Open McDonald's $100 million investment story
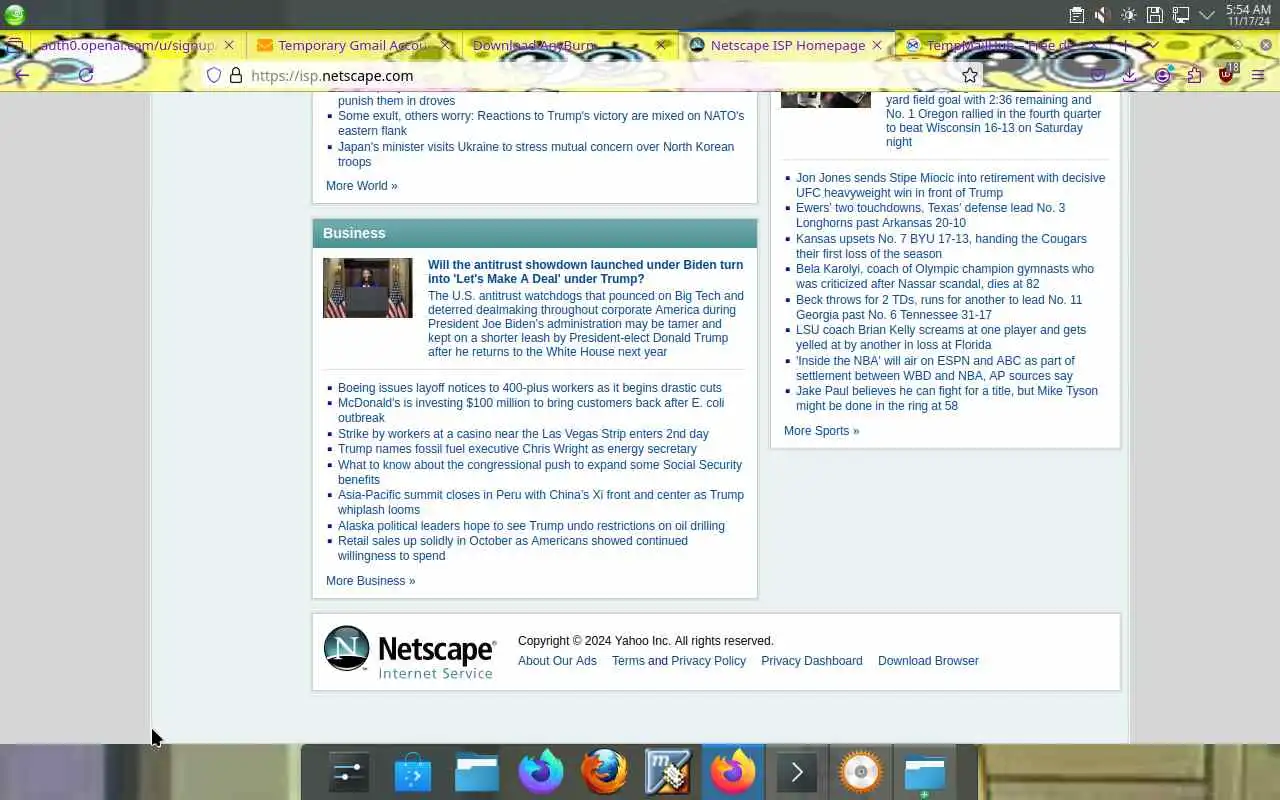1280x800 pixels. click(x=531, y=410)
